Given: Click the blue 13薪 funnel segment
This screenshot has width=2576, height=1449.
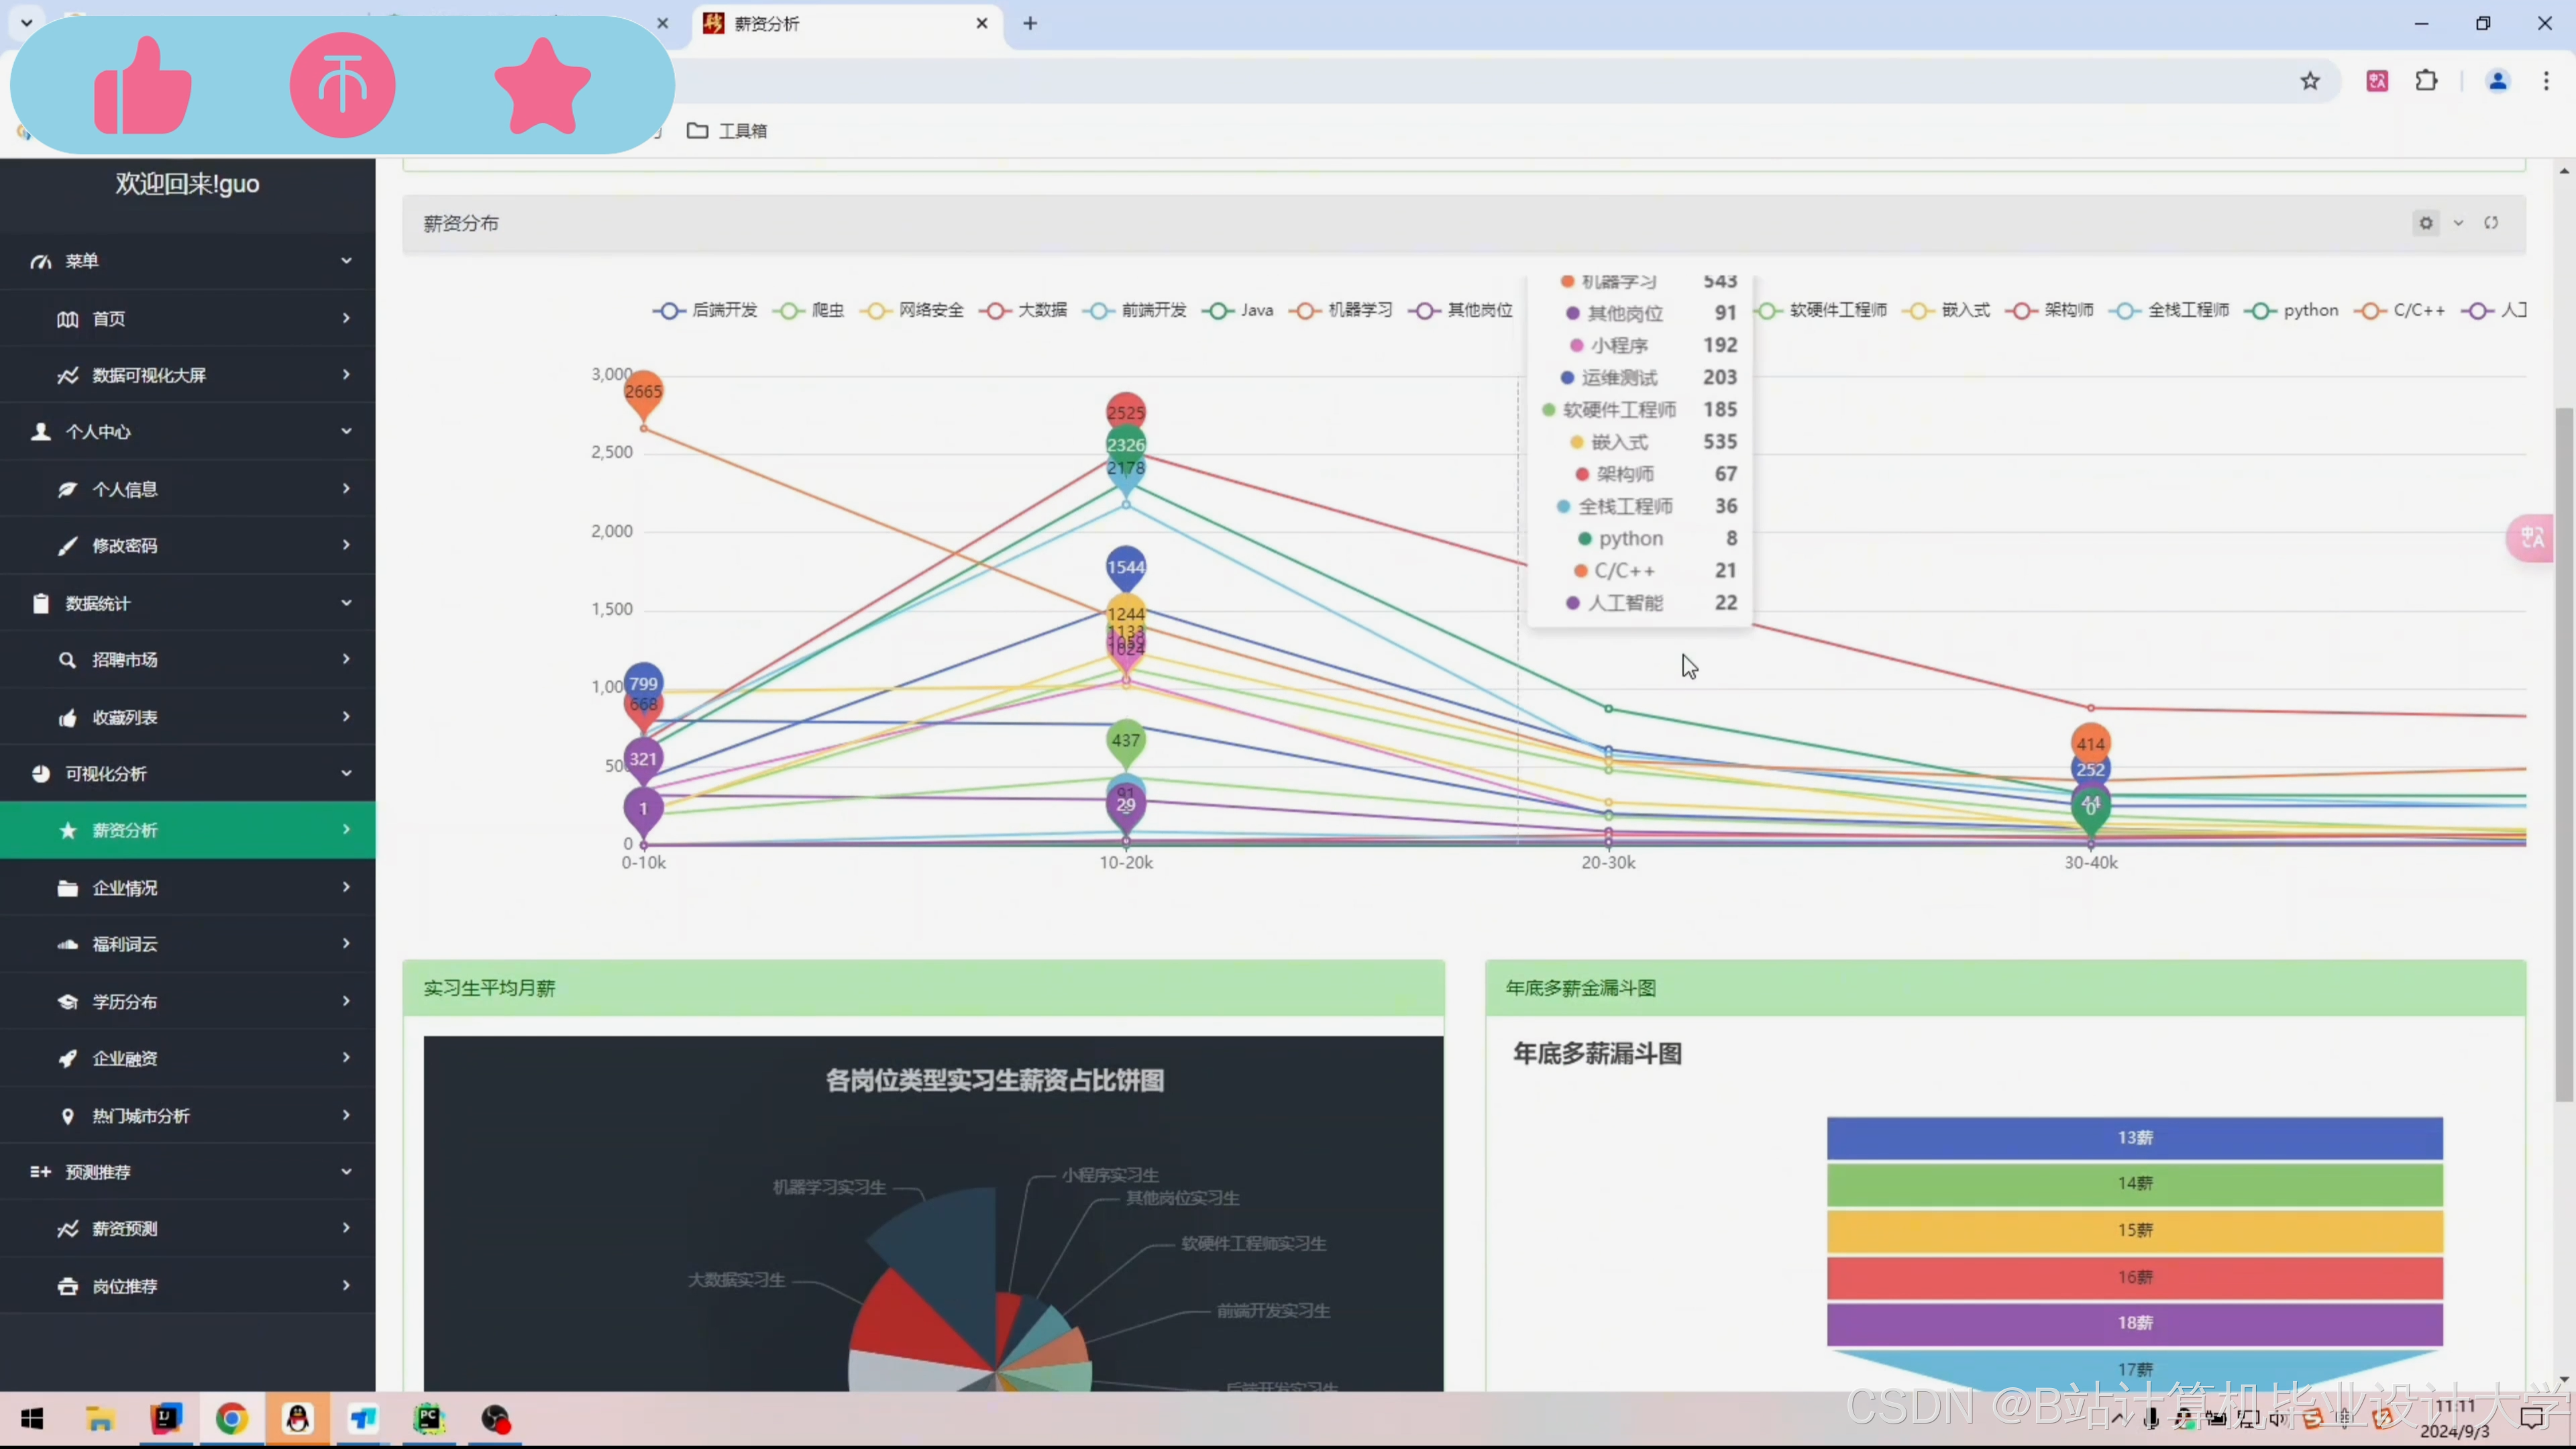Looking at the screenshot, I should click(x=2134, y=1138).
